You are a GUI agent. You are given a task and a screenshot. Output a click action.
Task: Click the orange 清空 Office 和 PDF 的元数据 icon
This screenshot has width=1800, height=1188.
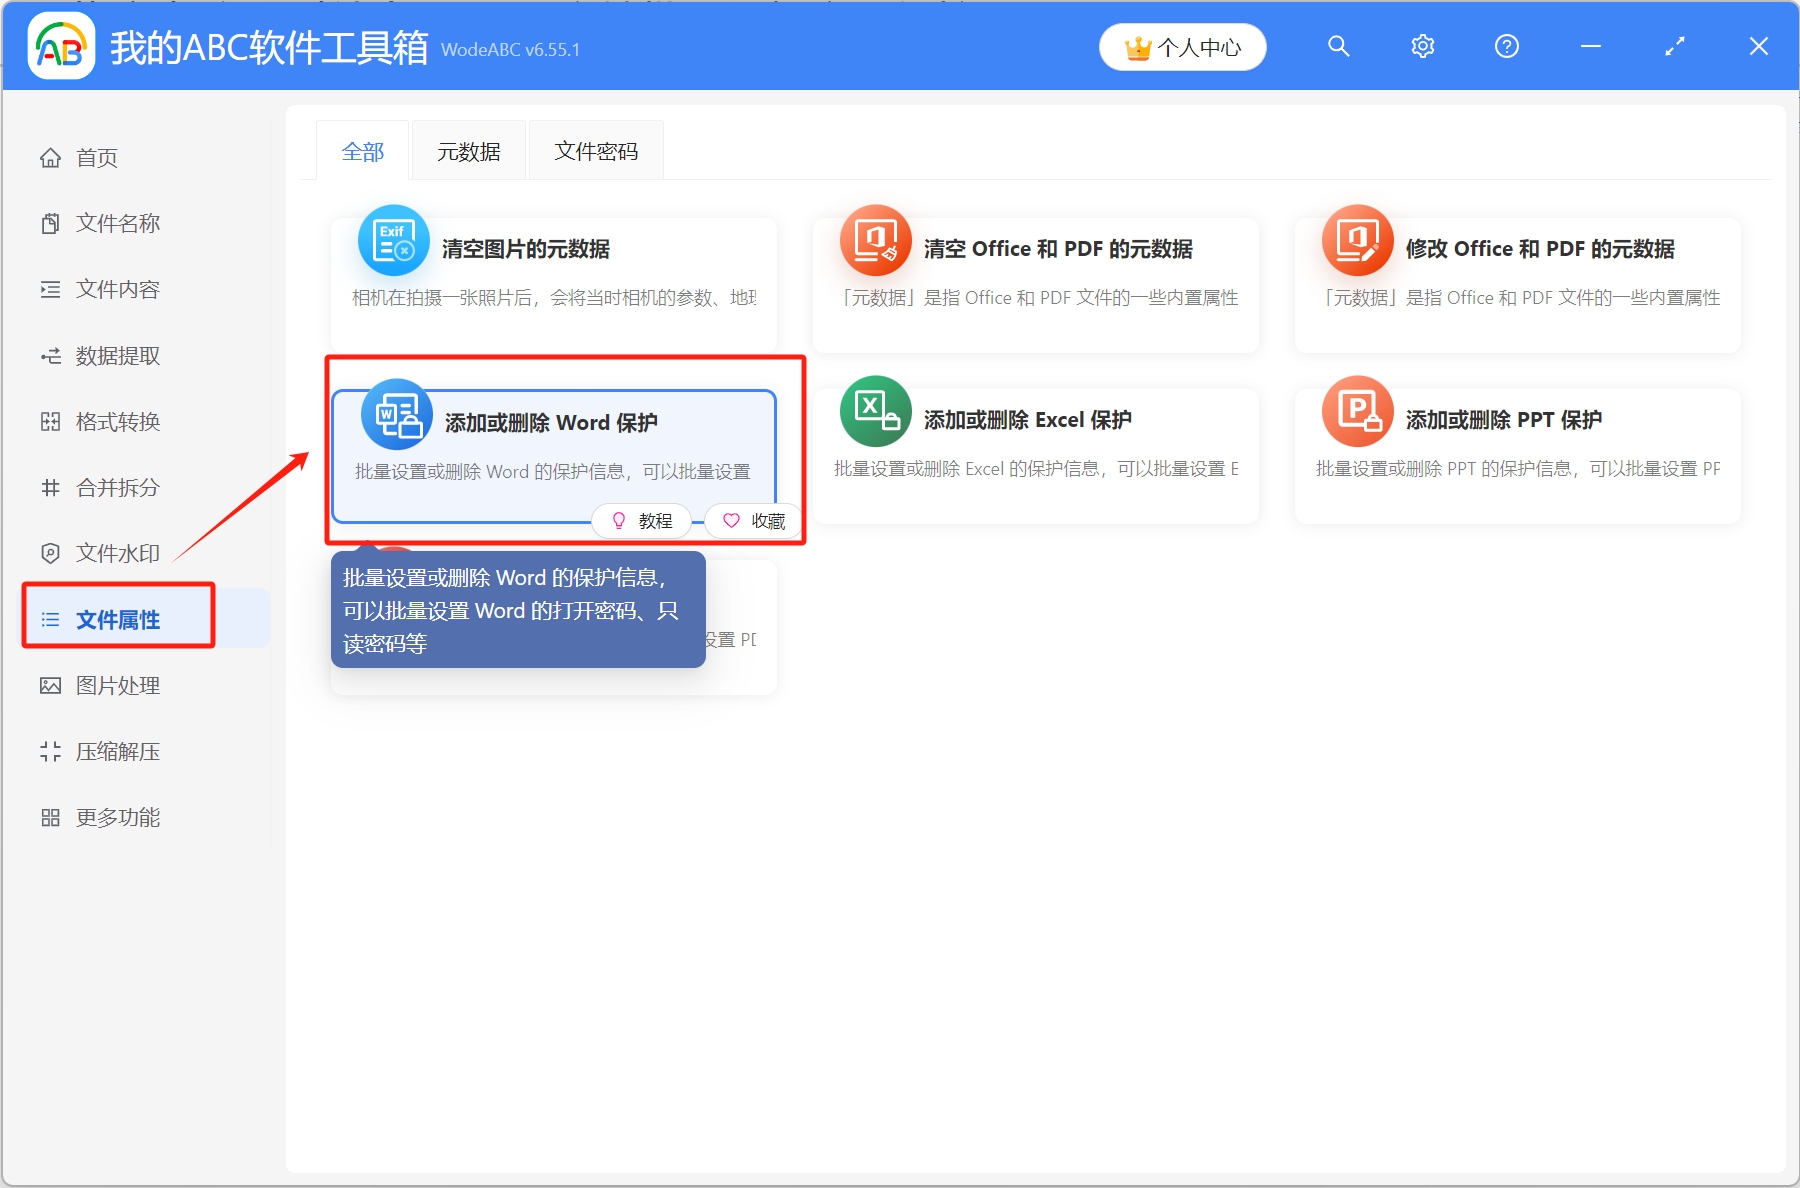tap(875, 240)
